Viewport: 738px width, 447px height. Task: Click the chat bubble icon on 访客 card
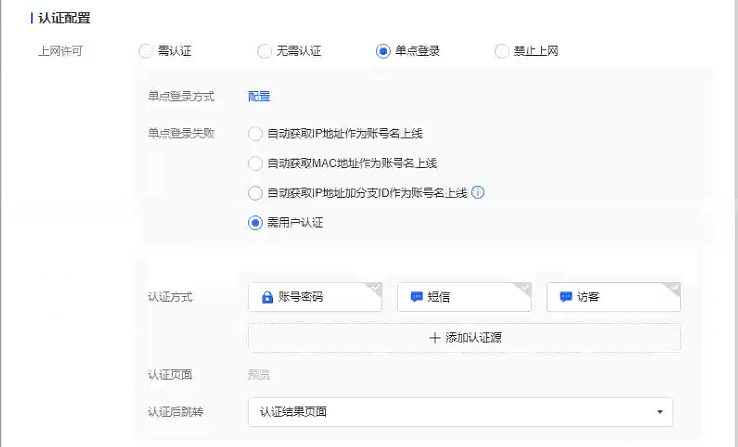566,297
